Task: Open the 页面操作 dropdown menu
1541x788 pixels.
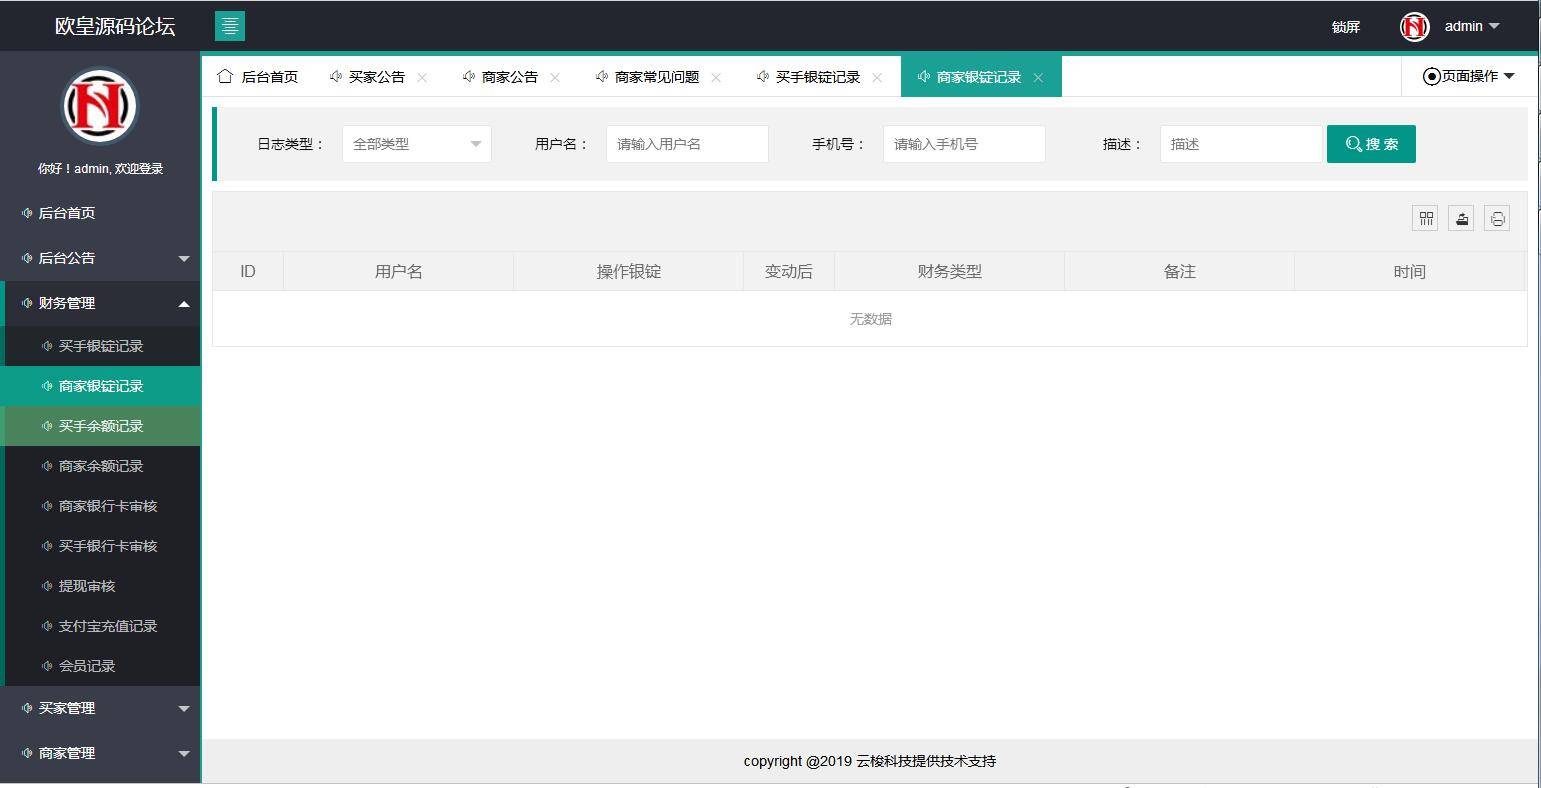Action: 1468,75
